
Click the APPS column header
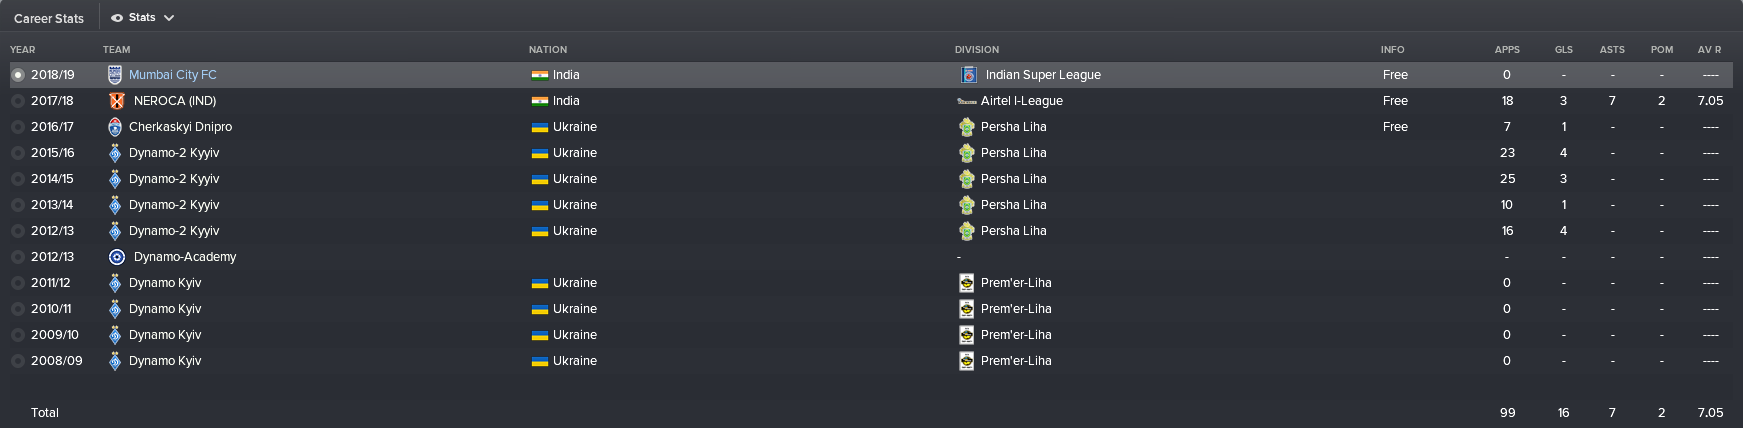1507,49
